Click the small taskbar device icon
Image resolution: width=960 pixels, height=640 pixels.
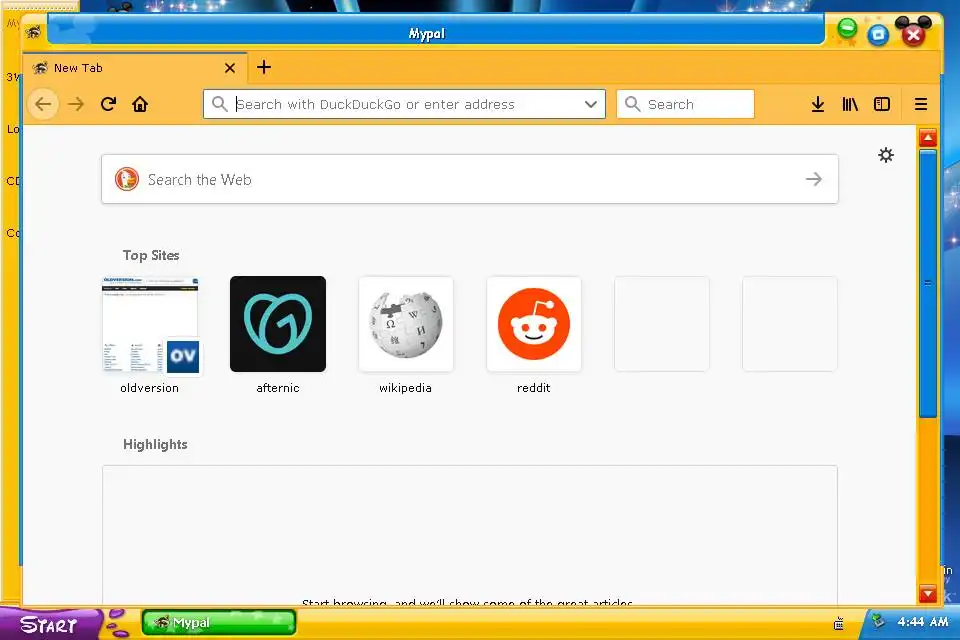(839, 623)
